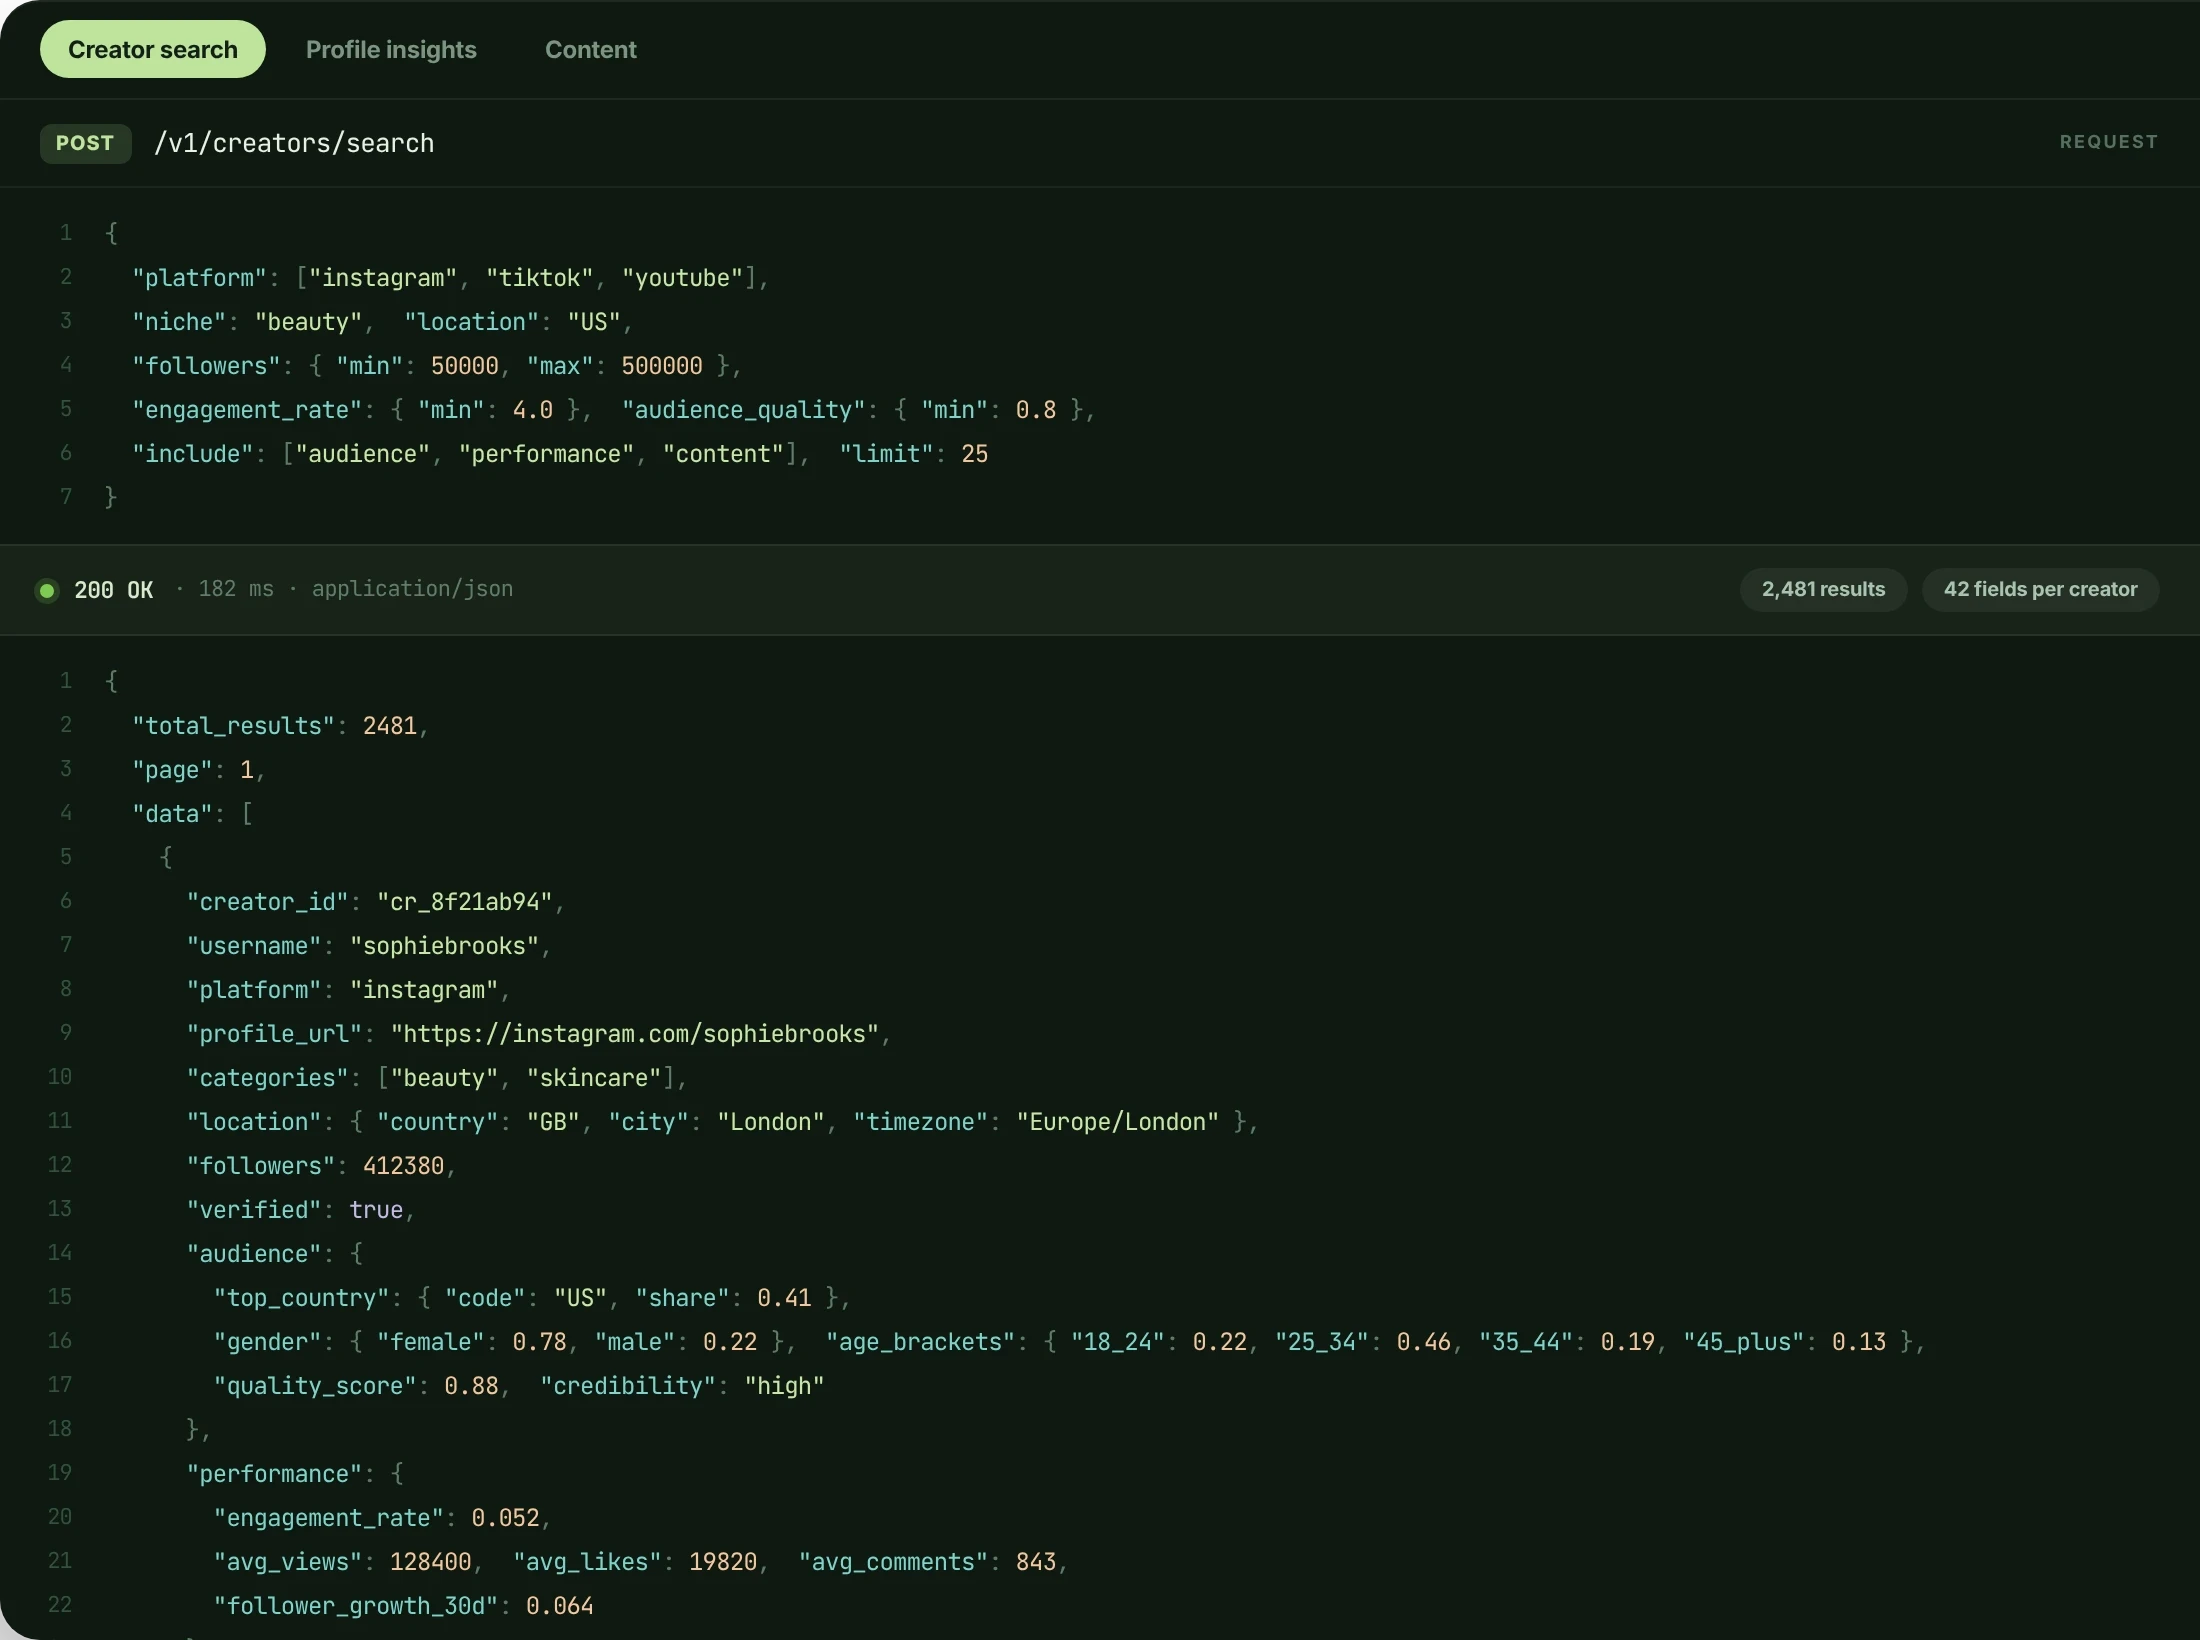2200x1640 pixels.
Task: Click the REQUEST label
Action: (x=2108, y=142)
